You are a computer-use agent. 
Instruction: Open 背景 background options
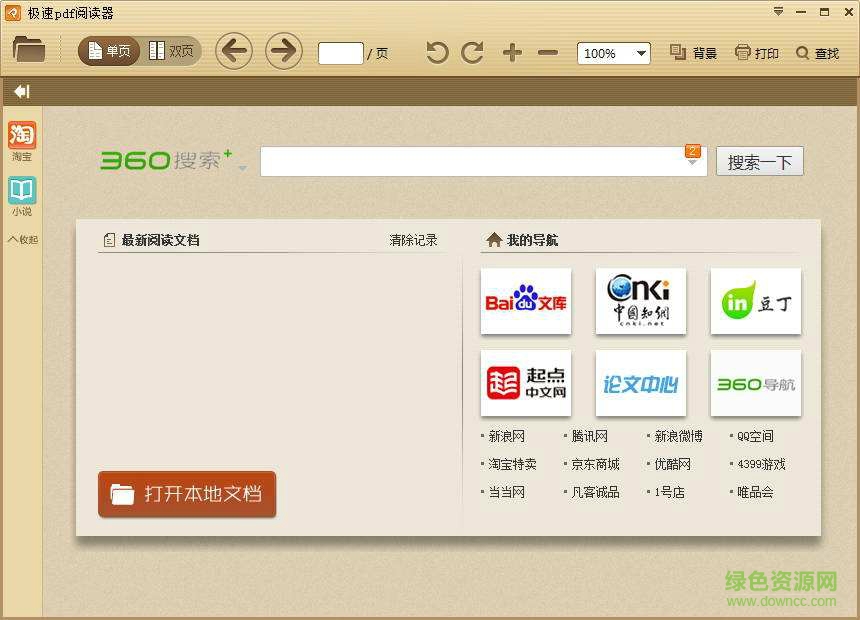[x=693, y=52]
